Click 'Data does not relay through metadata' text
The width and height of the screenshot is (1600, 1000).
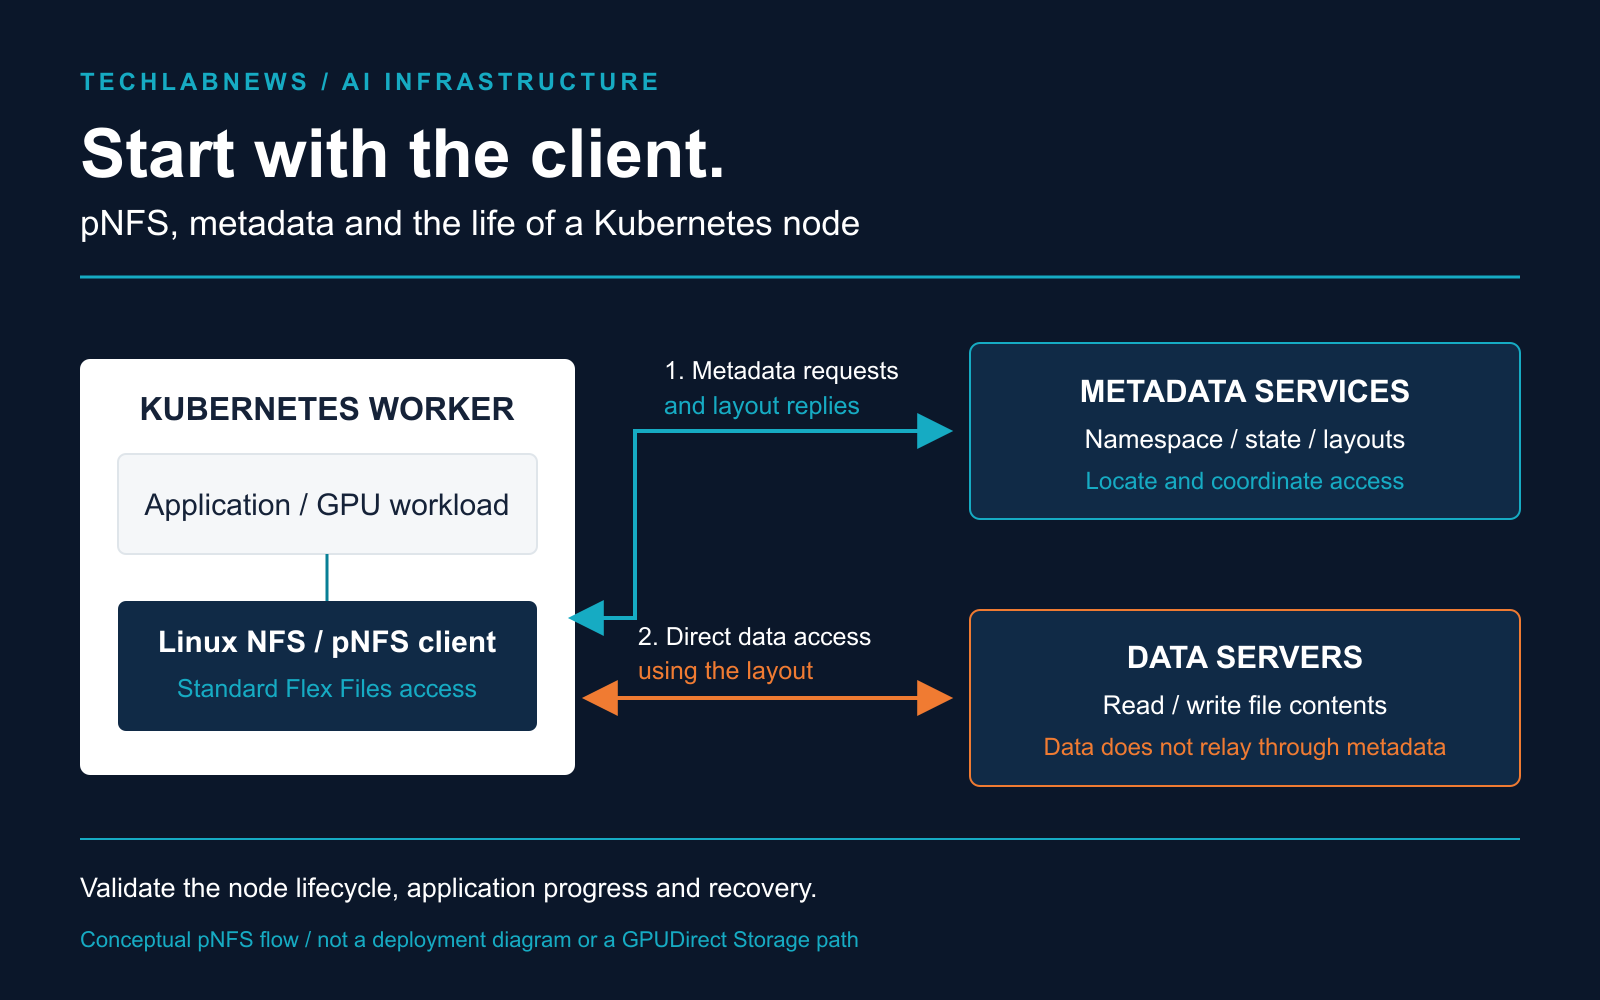1245,747
